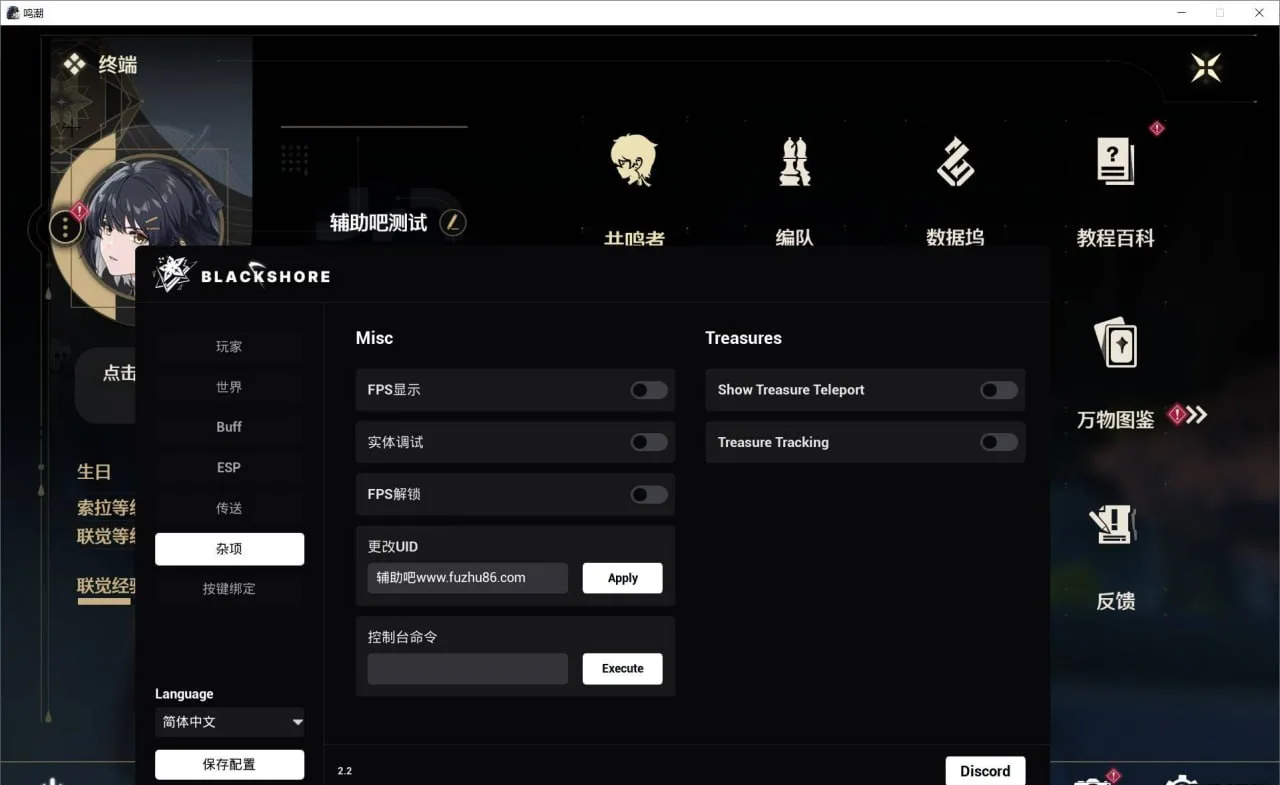Click the three-dot menu beside the avatar
Viewport: 1280px width, 785px height.
coord(65,228)
